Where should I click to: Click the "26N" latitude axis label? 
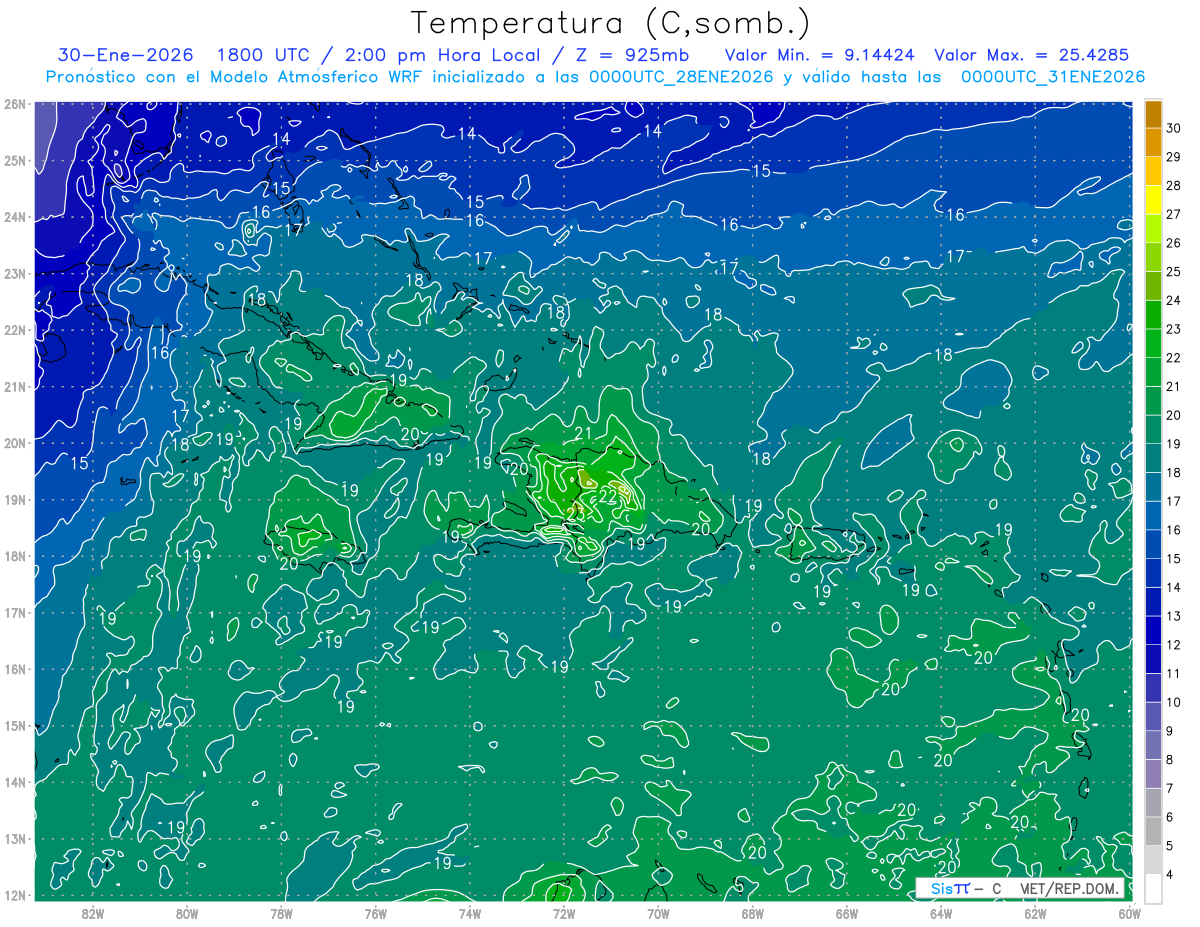tap(14, 103)
